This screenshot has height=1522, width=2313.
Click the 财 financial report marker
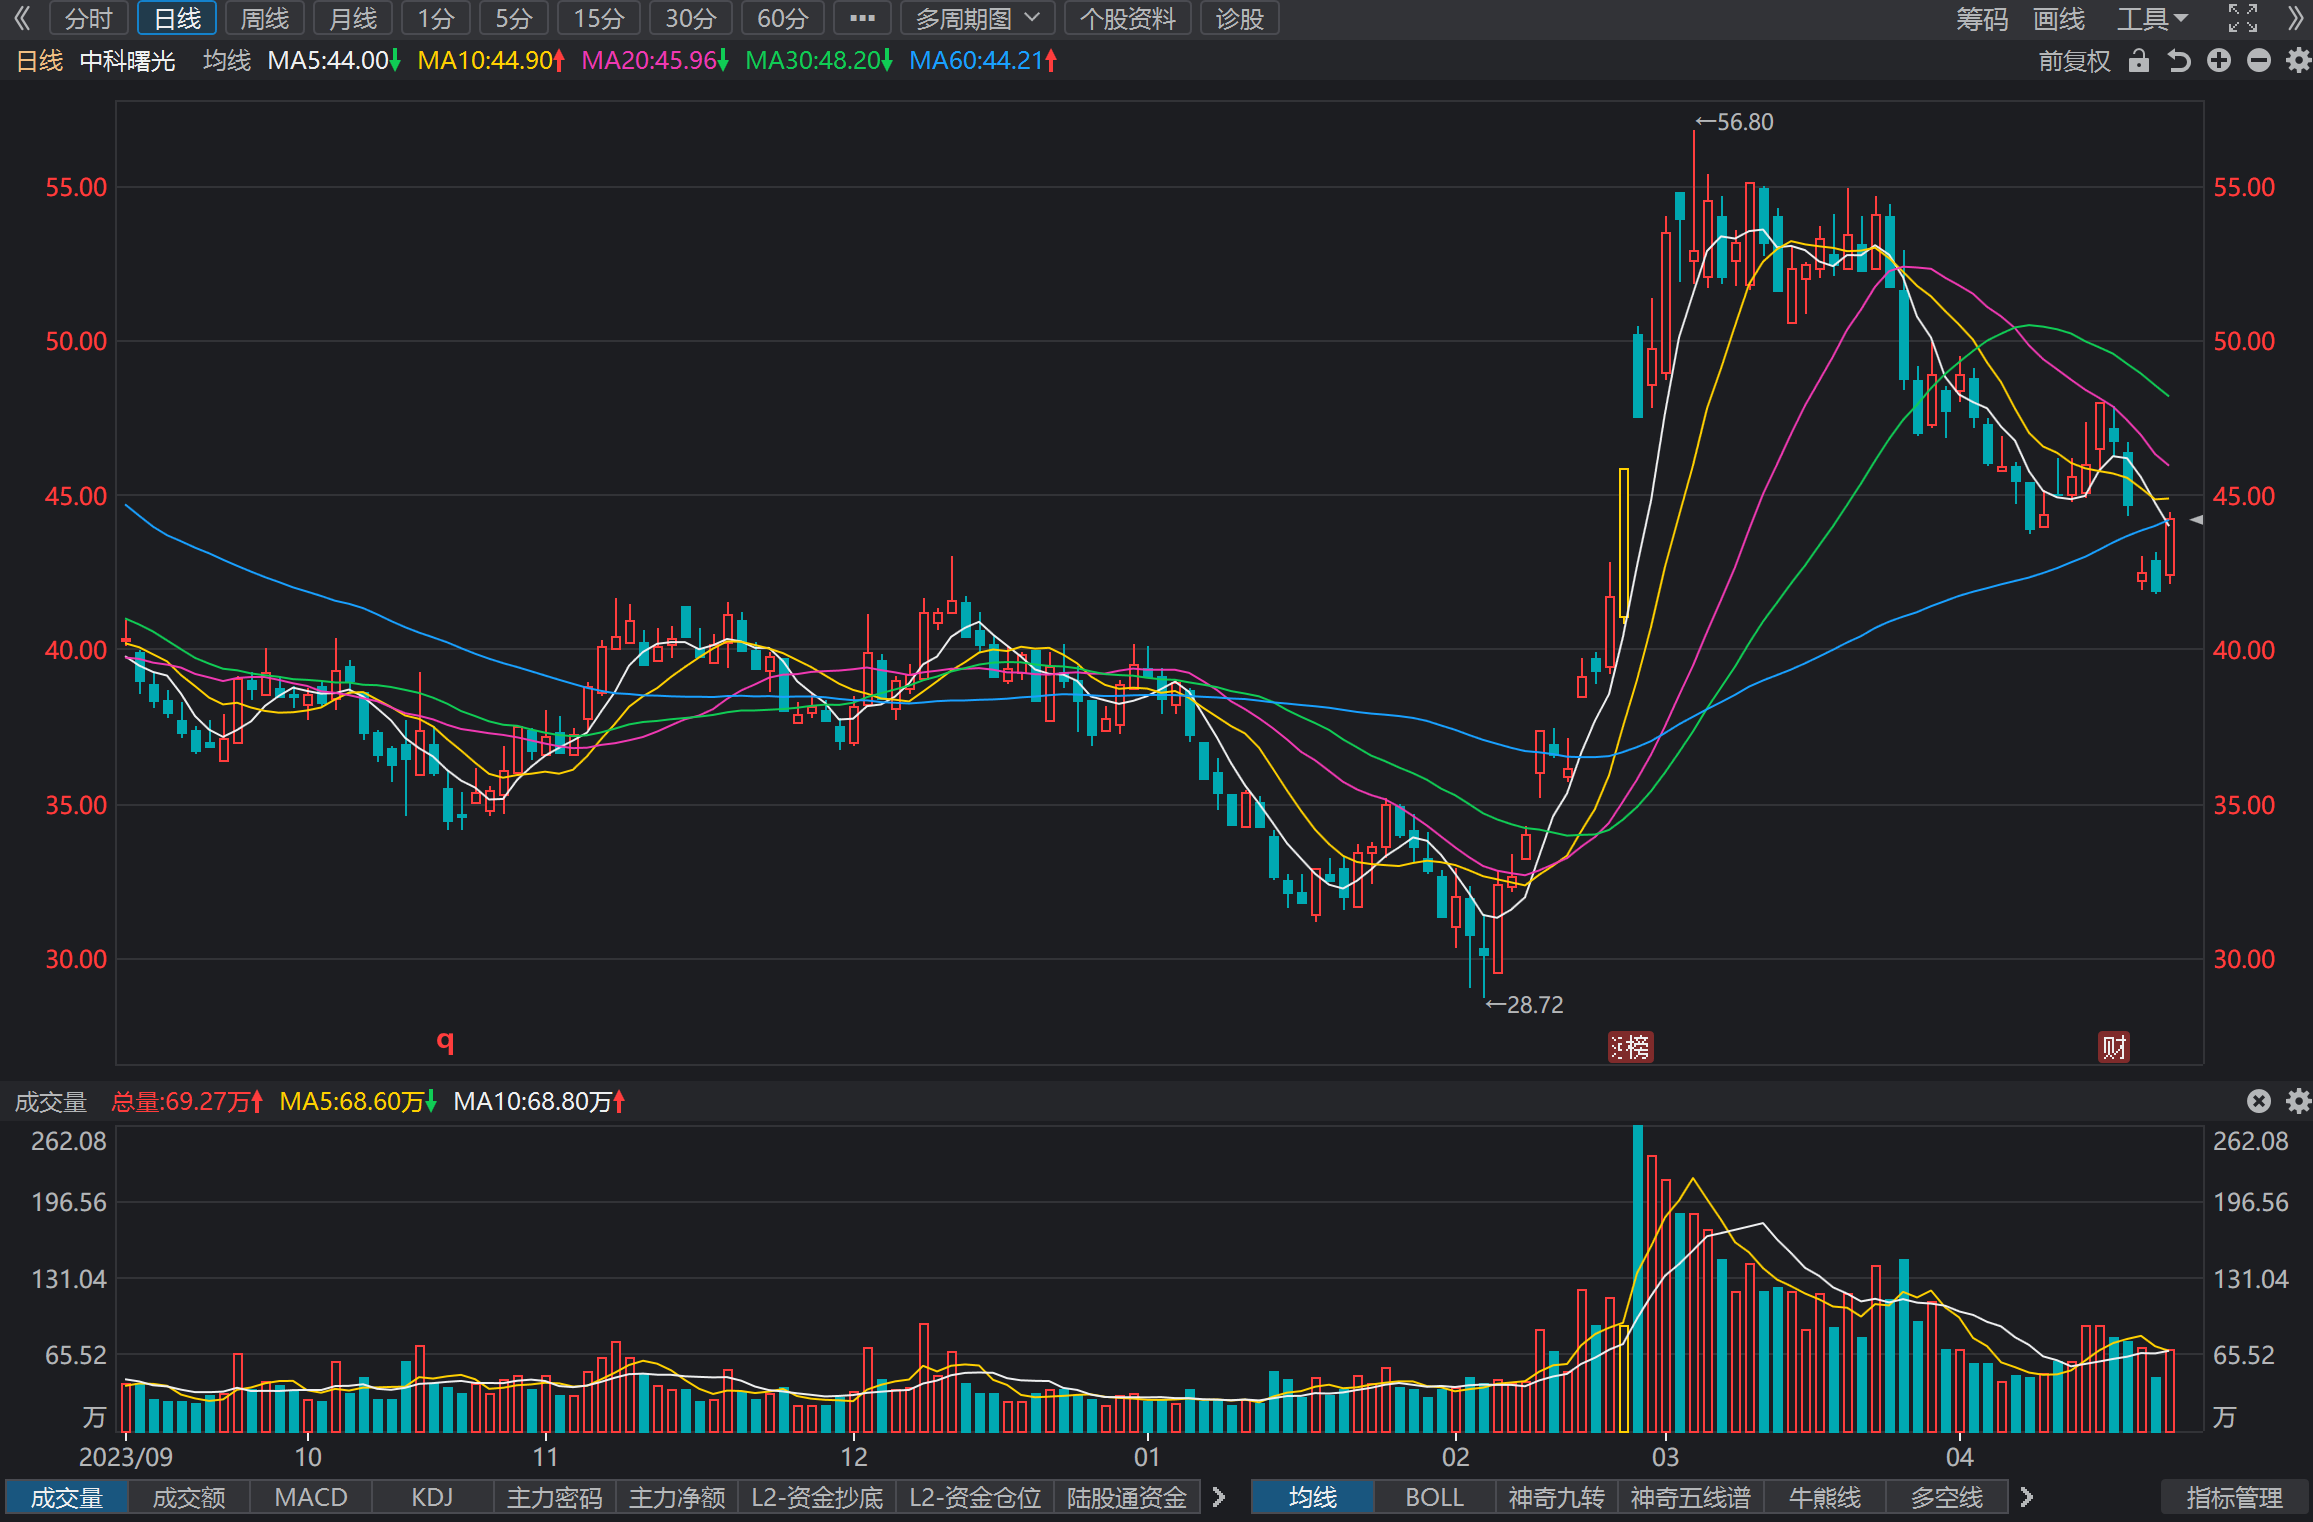pos(2114,1047)
